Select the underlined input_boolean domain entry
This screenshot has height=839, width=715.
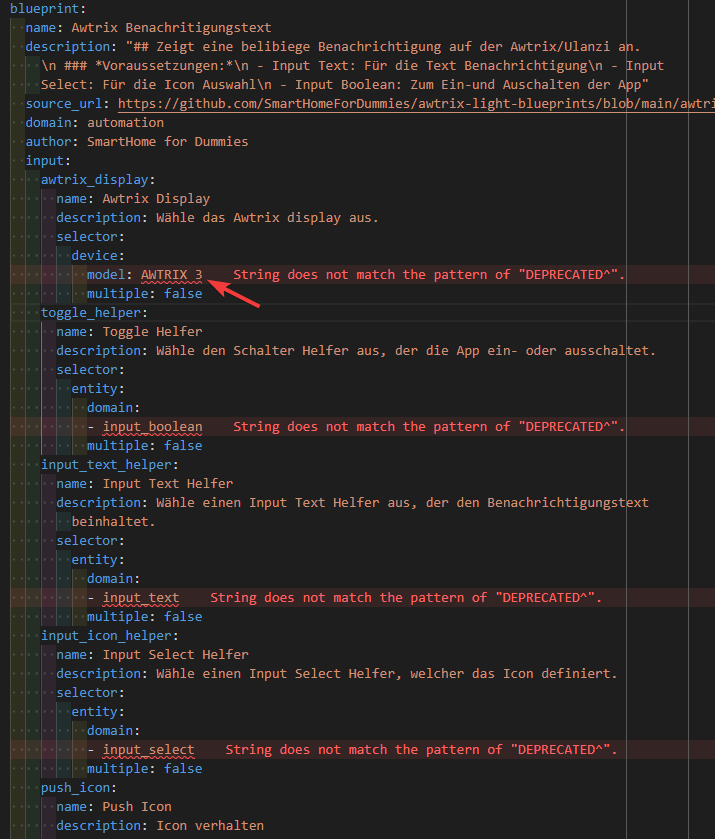click(x=152, y=427)
